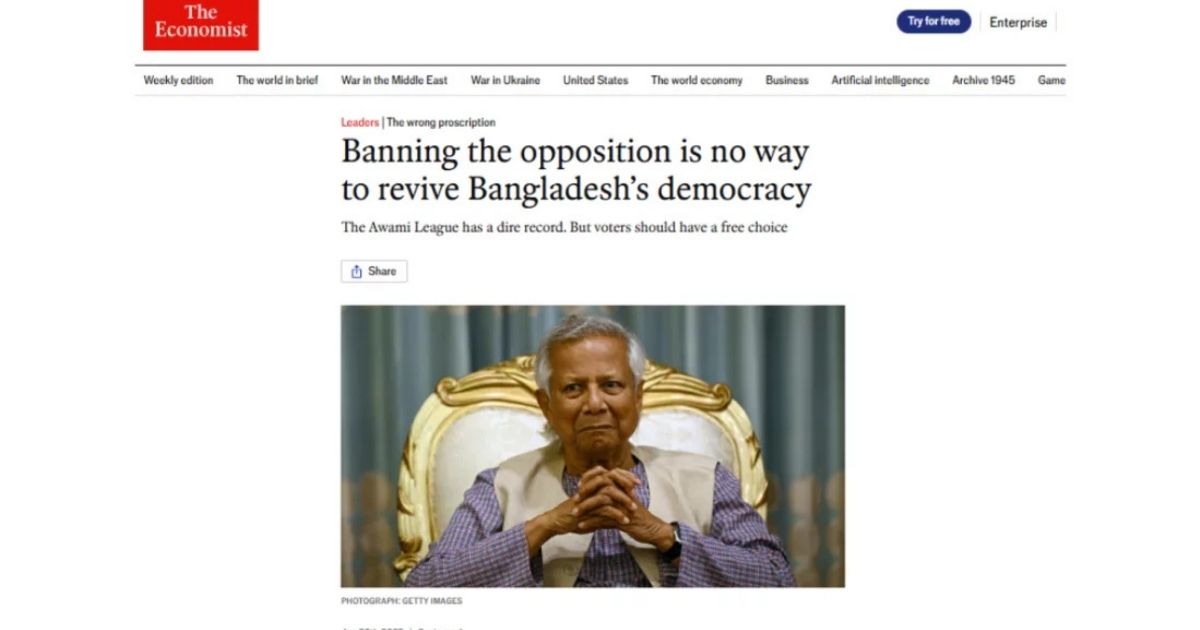Viewport: 1200px width, 630px height.
Task: Open the partially visible Games menu item
Action: [1051, 80]
